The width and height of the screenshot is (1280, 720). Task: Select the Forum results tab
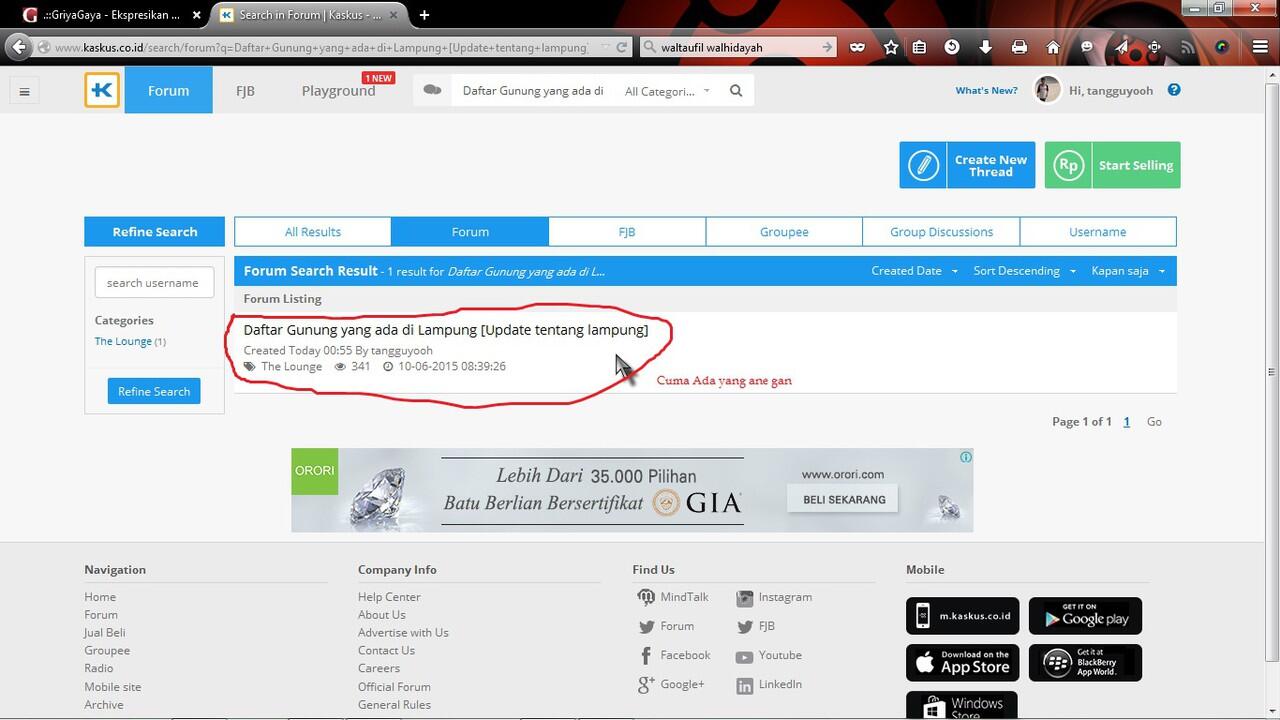tap(470, 232)
